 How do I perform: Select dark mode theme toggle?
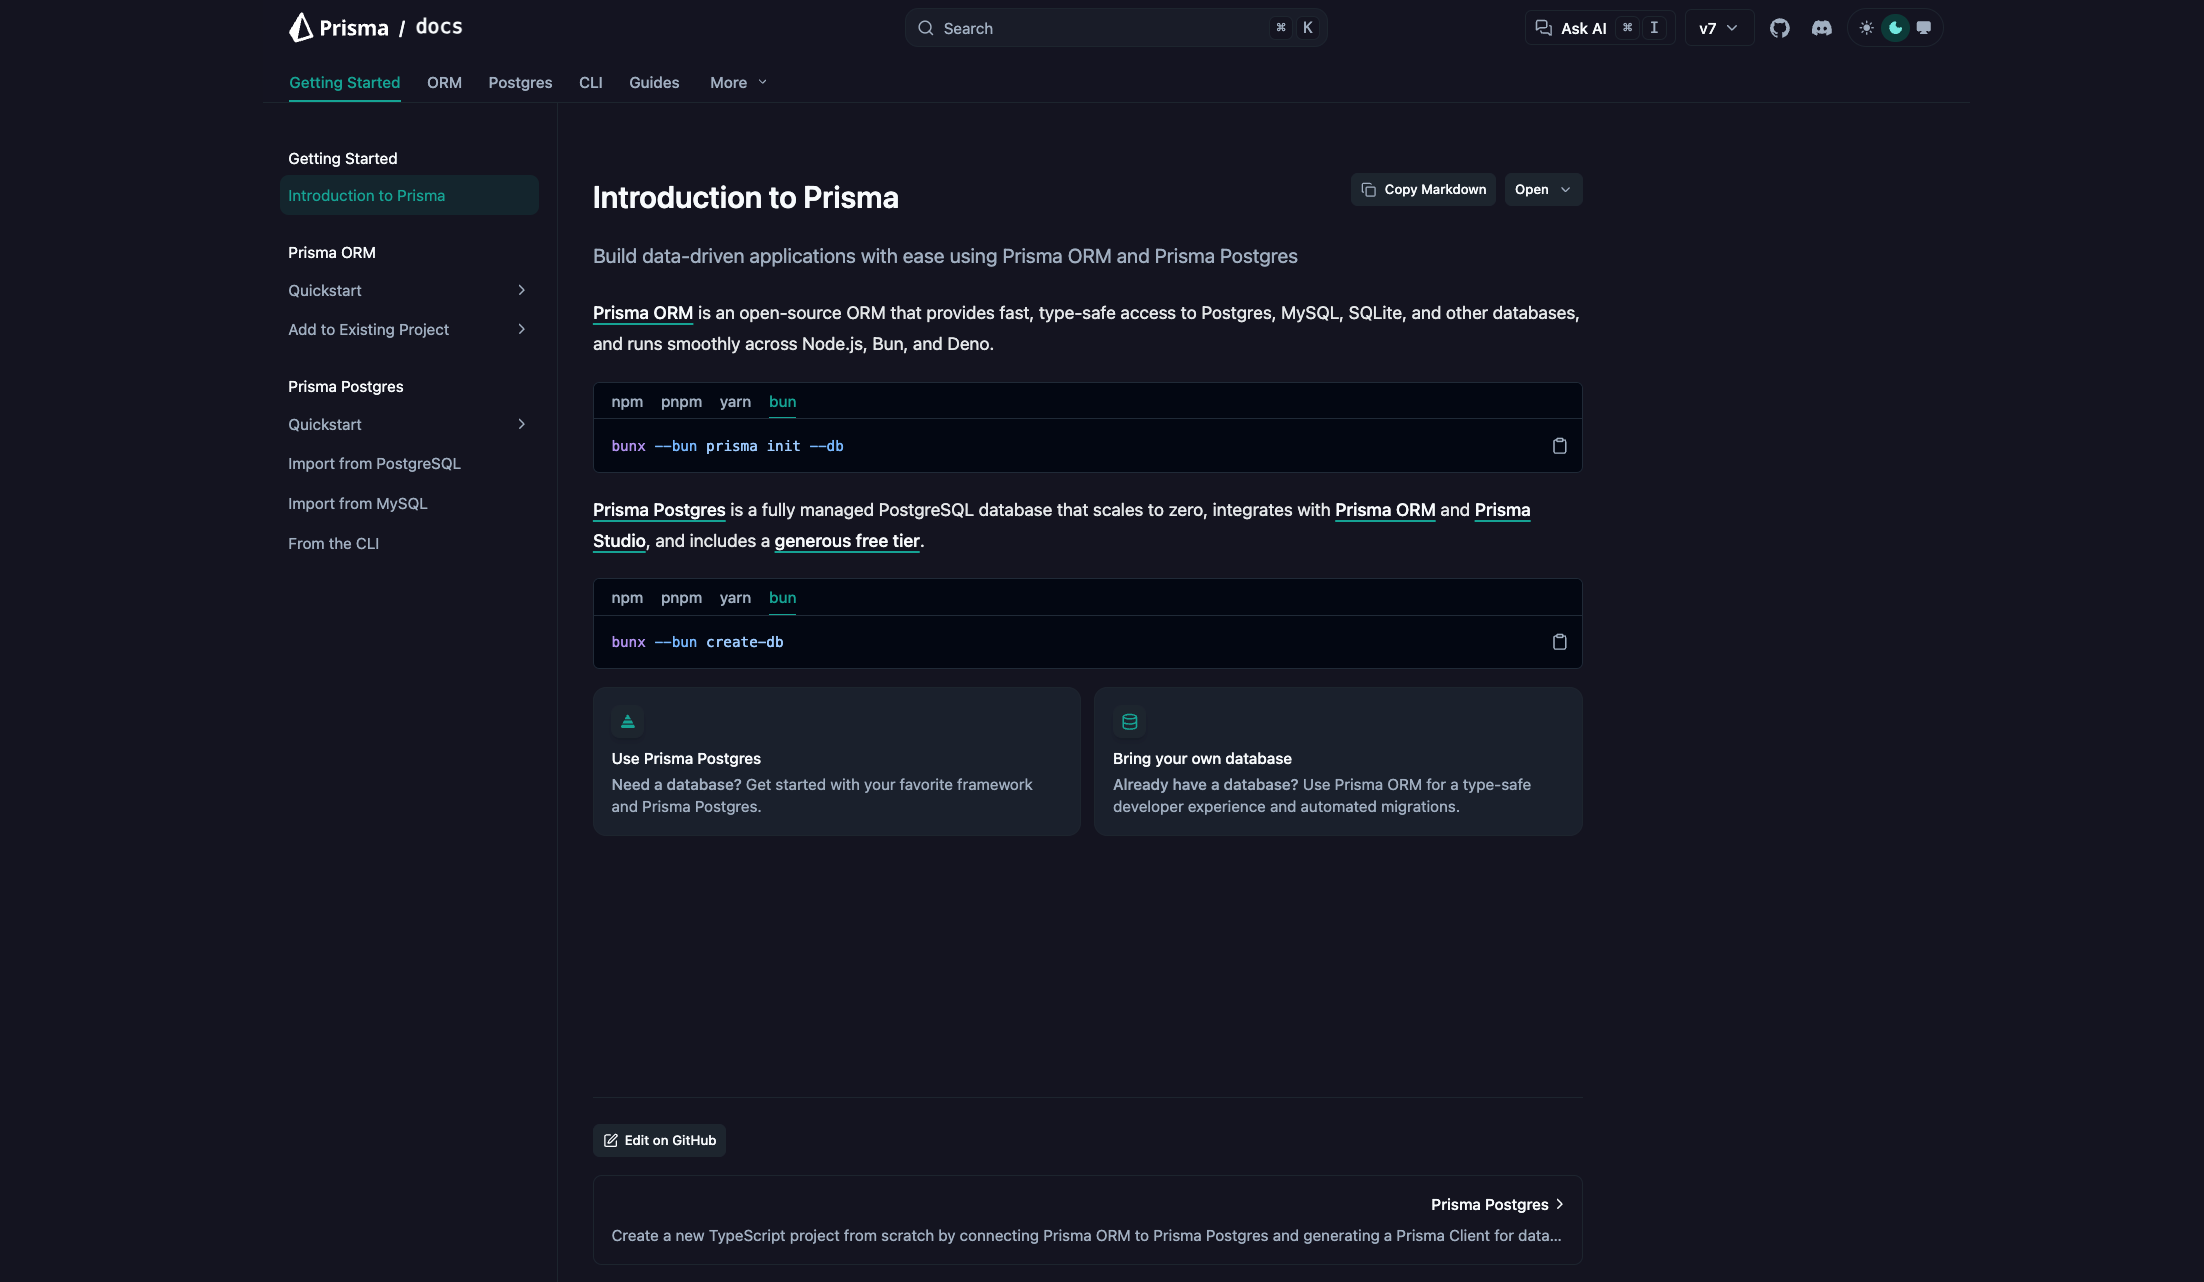(x=1894, y=28)
